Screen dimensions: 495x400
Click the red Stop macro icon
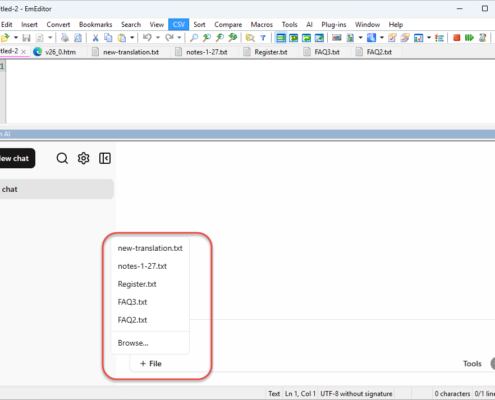[457, 38]
